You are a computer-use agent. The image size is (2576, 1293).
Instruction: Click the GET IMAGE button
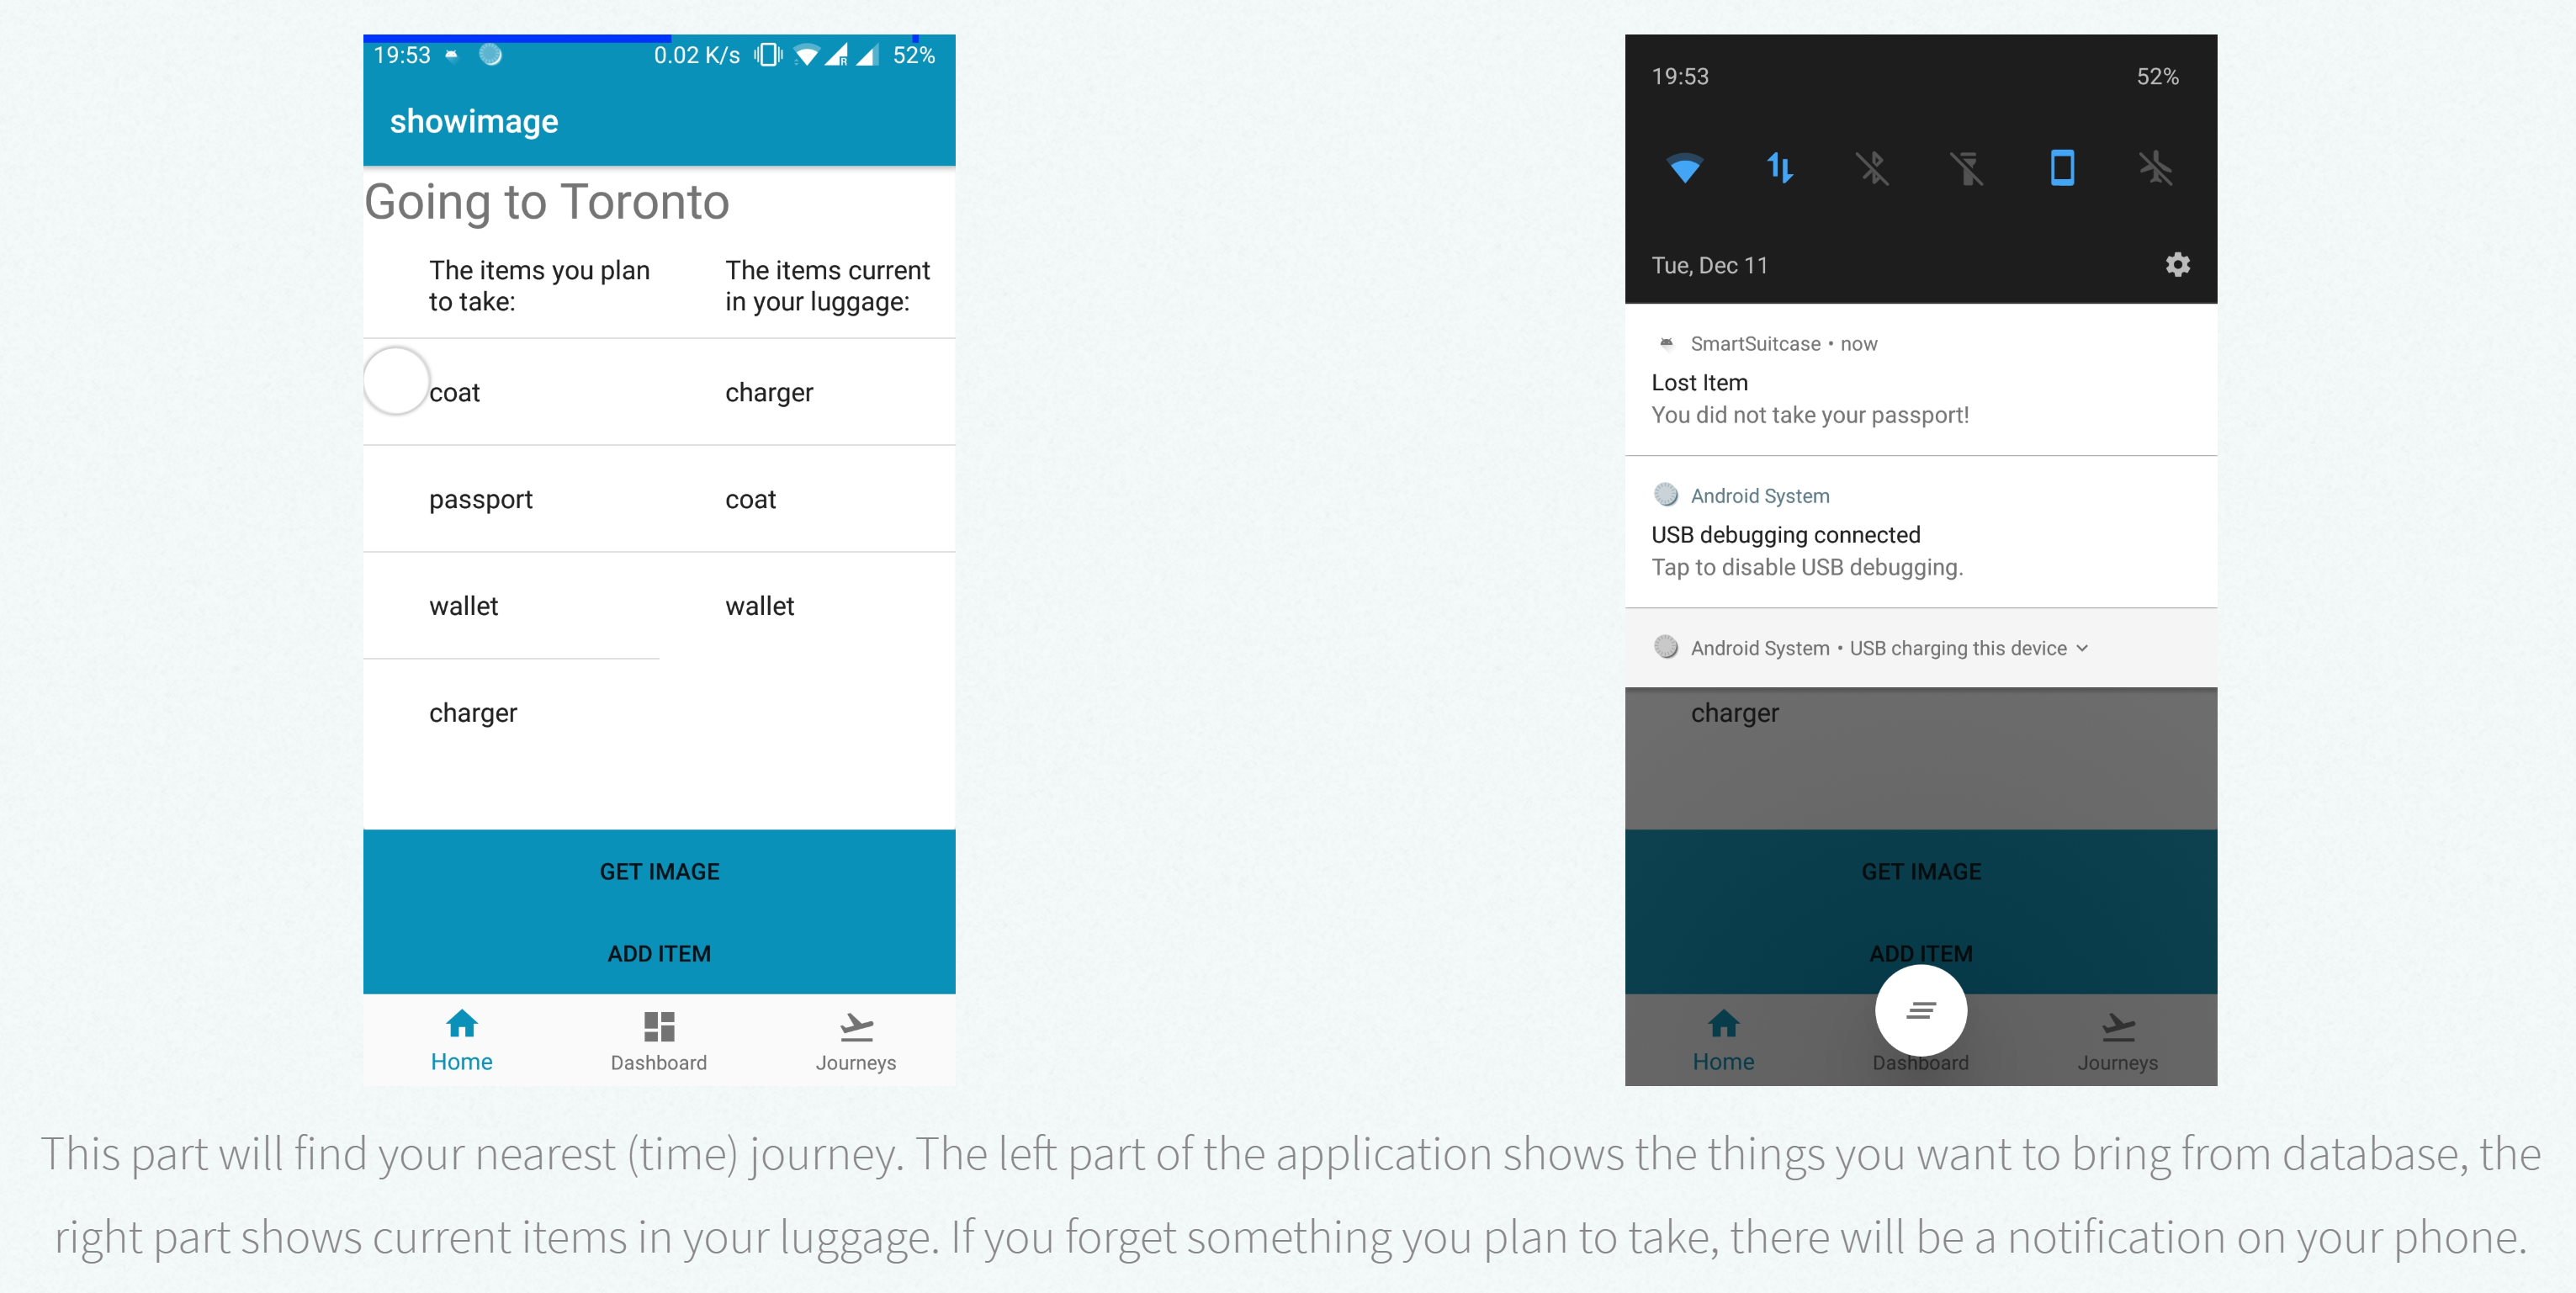point(660,871)
